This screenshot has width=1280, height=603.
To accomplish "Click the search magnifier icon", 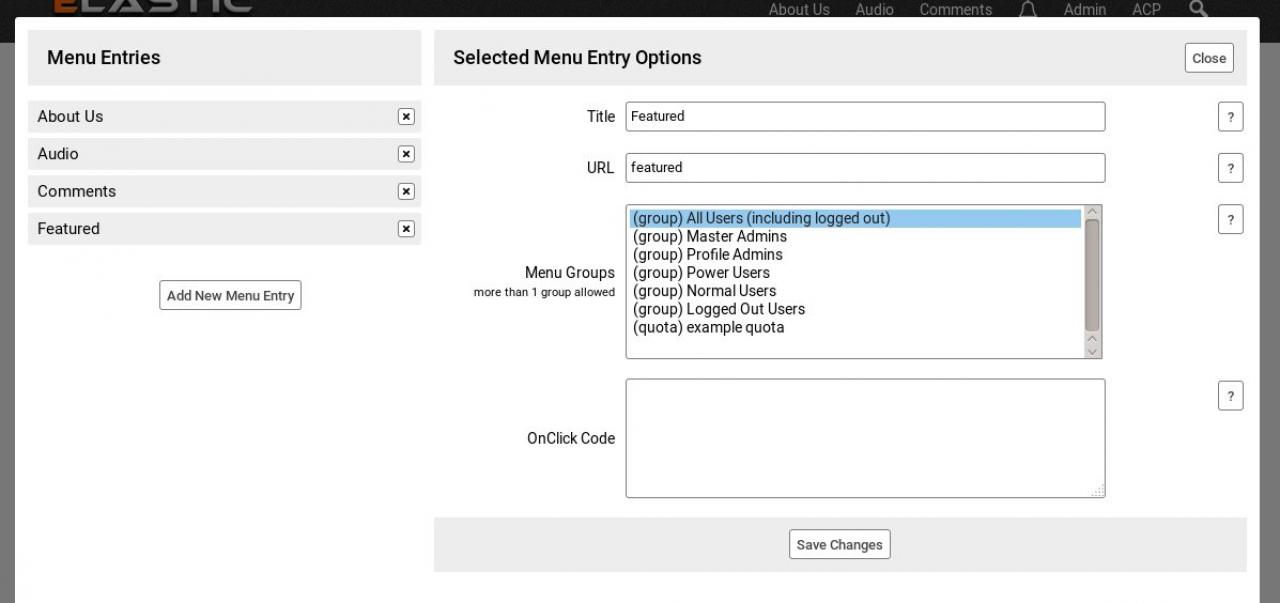I will (1198, 9).
